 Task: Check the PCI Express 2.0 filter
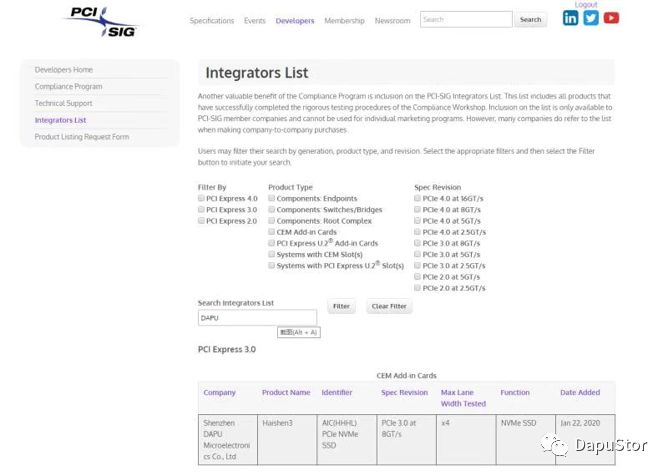click(201, 220)
